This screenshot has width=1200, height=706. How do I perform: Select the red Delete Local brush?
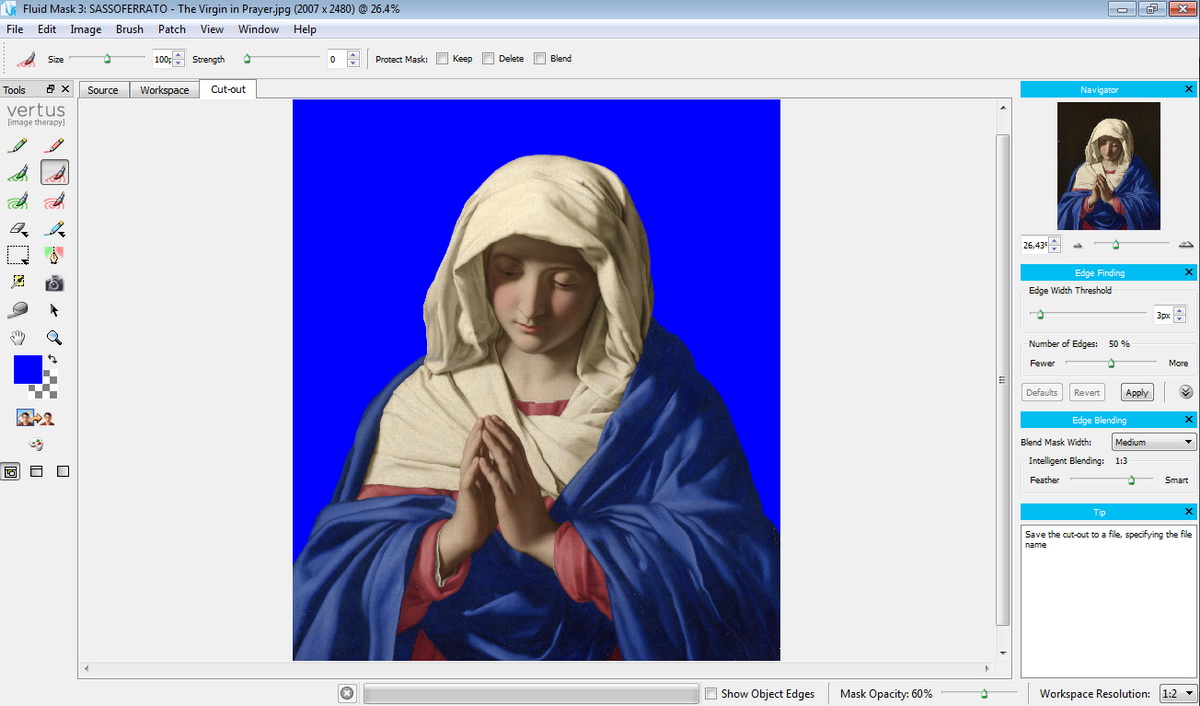click(55, 173)
